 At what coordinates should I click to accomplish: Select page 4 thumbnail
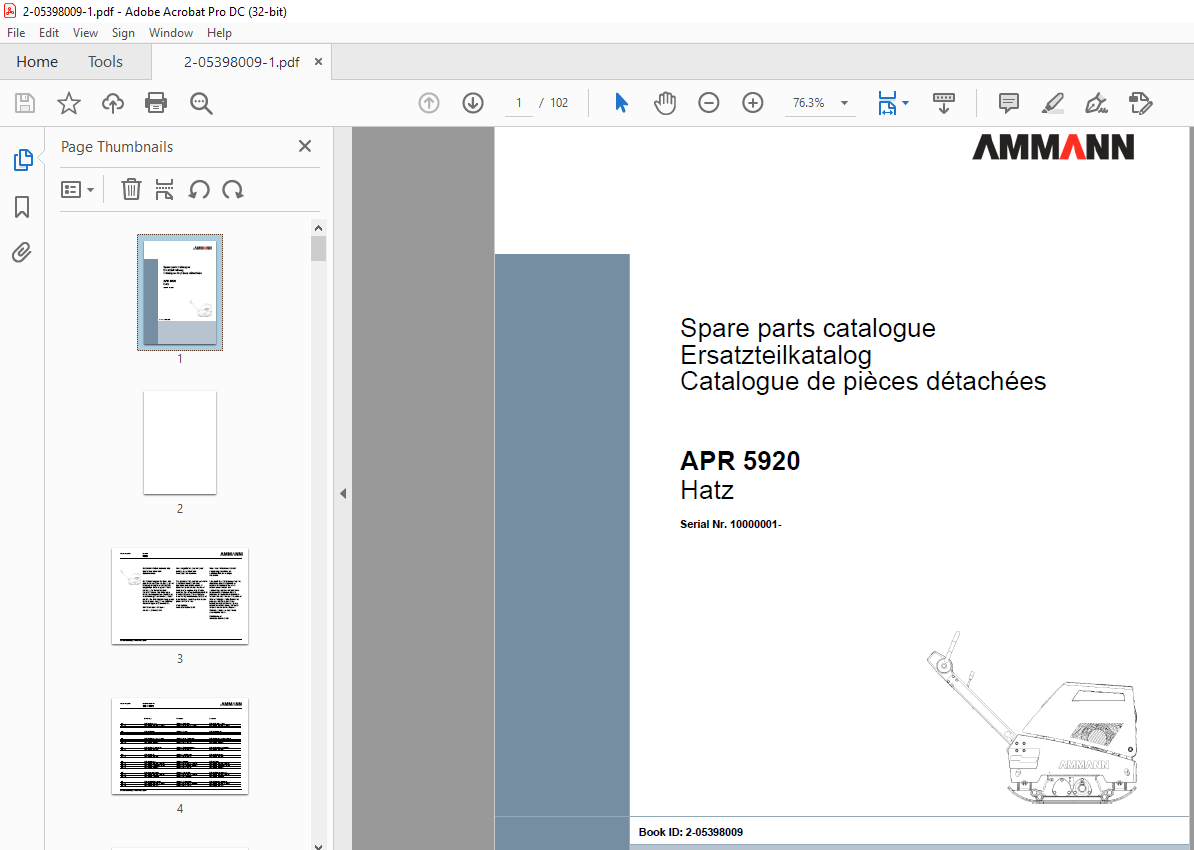[x=180, y=746]
